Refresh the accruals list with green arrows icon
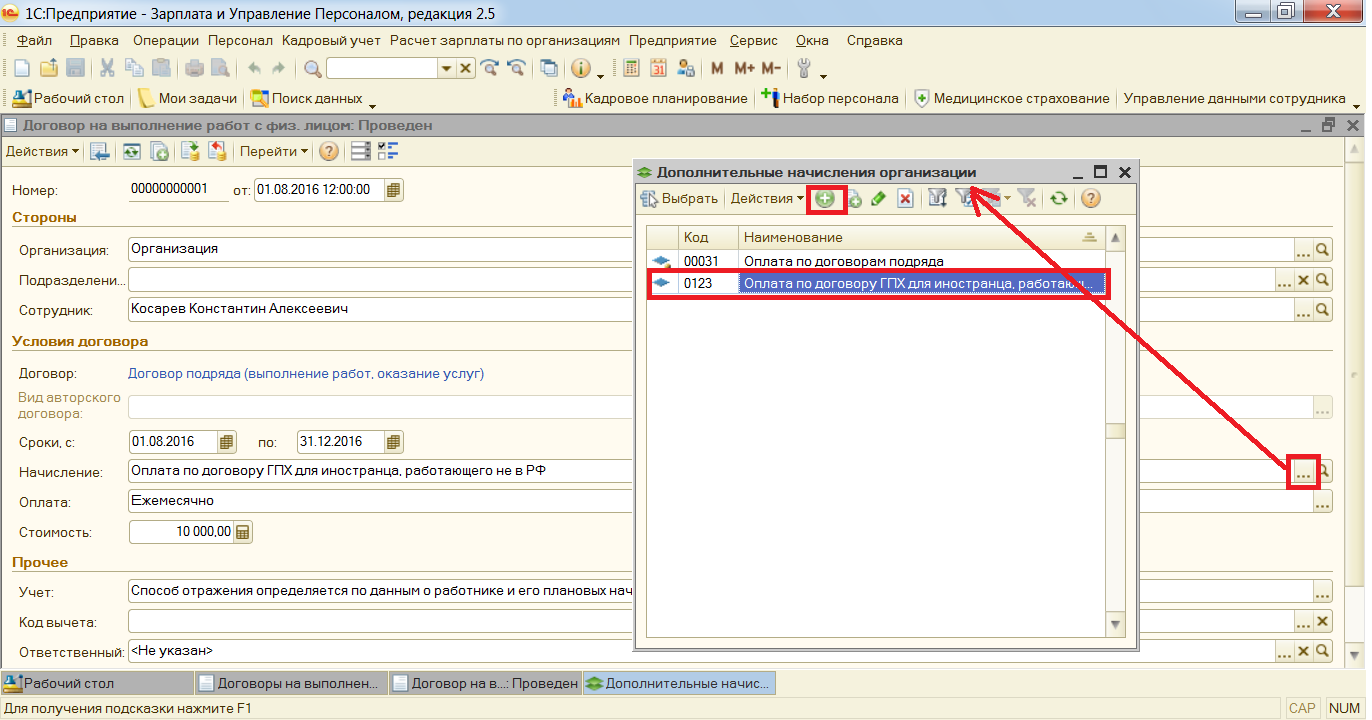 click(x=1058, y=199)
